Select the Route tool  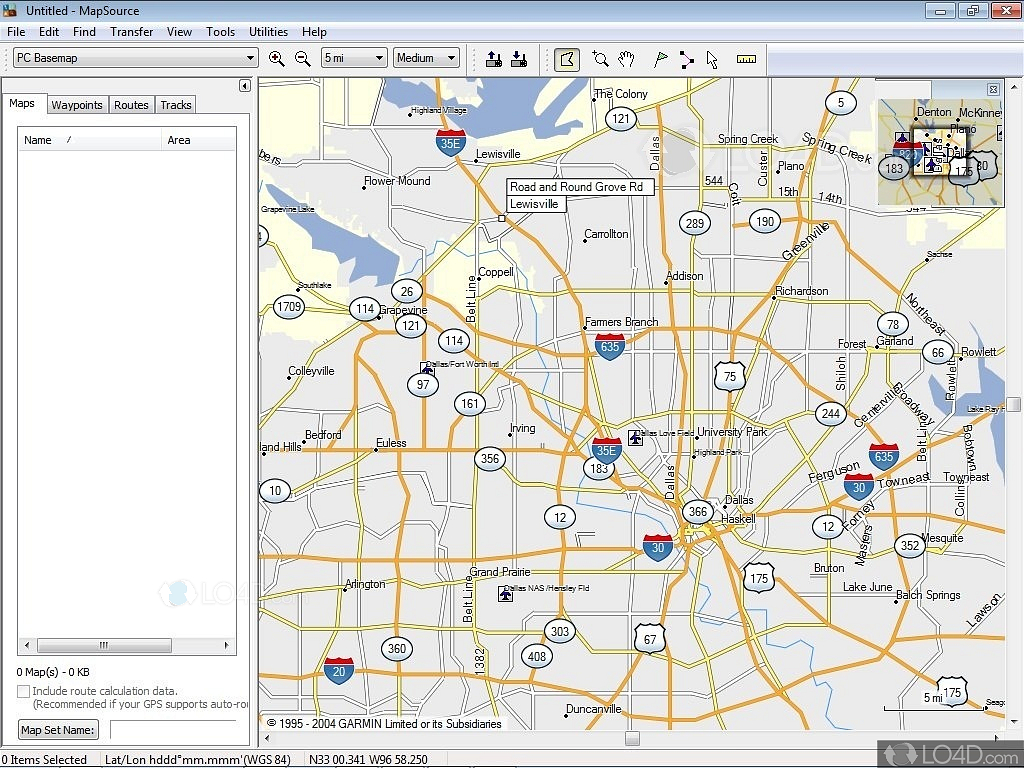(687, 59)
